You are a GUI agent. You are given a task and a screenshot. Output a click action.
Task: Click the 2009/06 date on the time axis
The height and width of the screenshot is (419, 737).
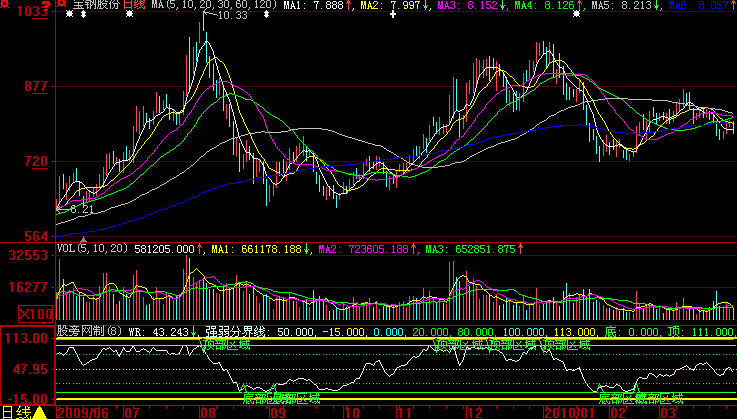click(x=85, y=411)
